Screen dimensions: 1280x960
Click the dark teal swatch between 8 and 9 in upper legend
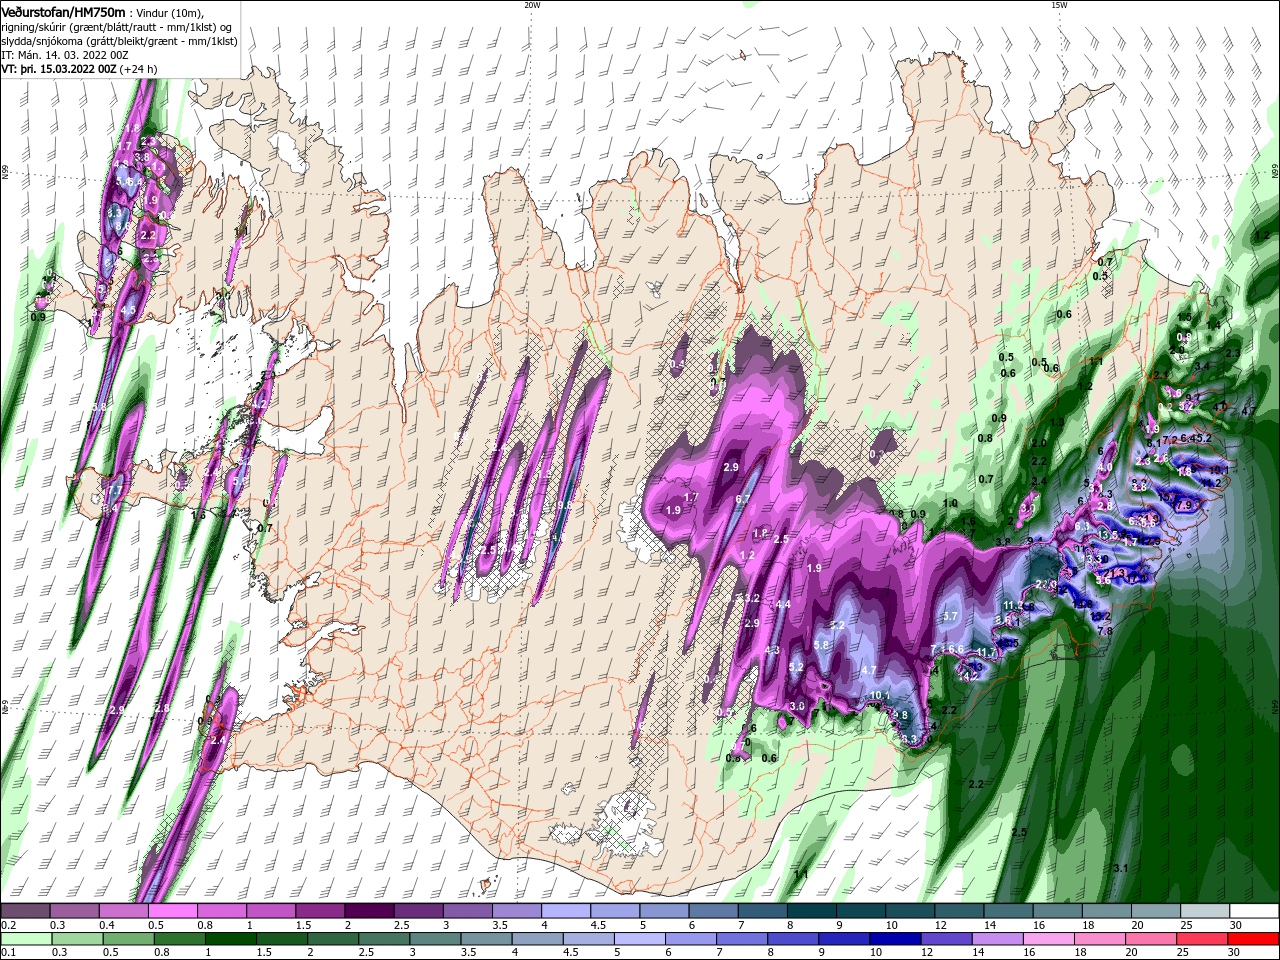pyautogui.click(x=811, y=911)
